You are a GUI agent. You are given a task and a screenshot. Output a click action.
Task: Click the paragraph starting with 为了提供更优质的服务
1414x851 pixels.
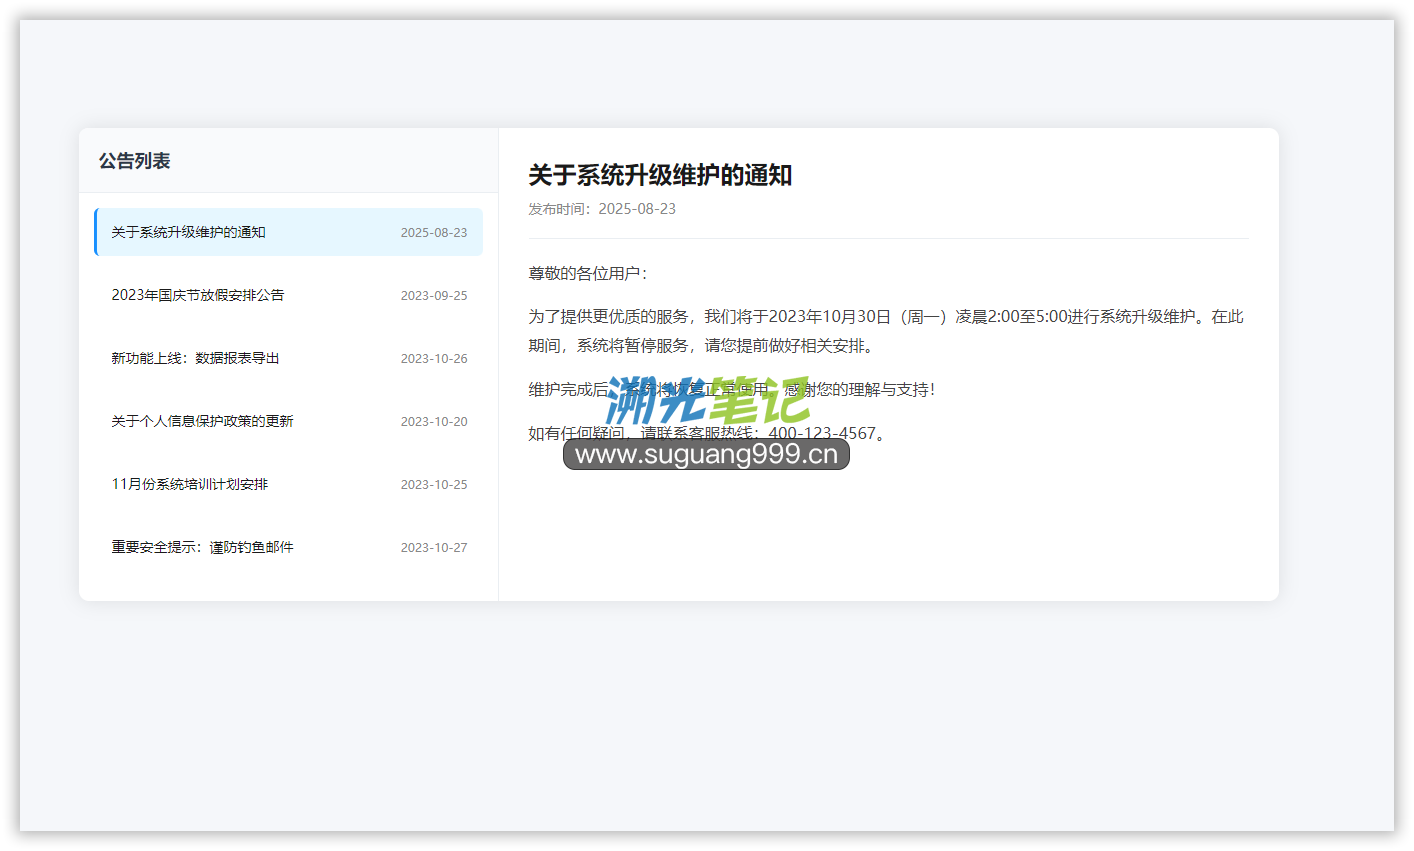[886, 331]
